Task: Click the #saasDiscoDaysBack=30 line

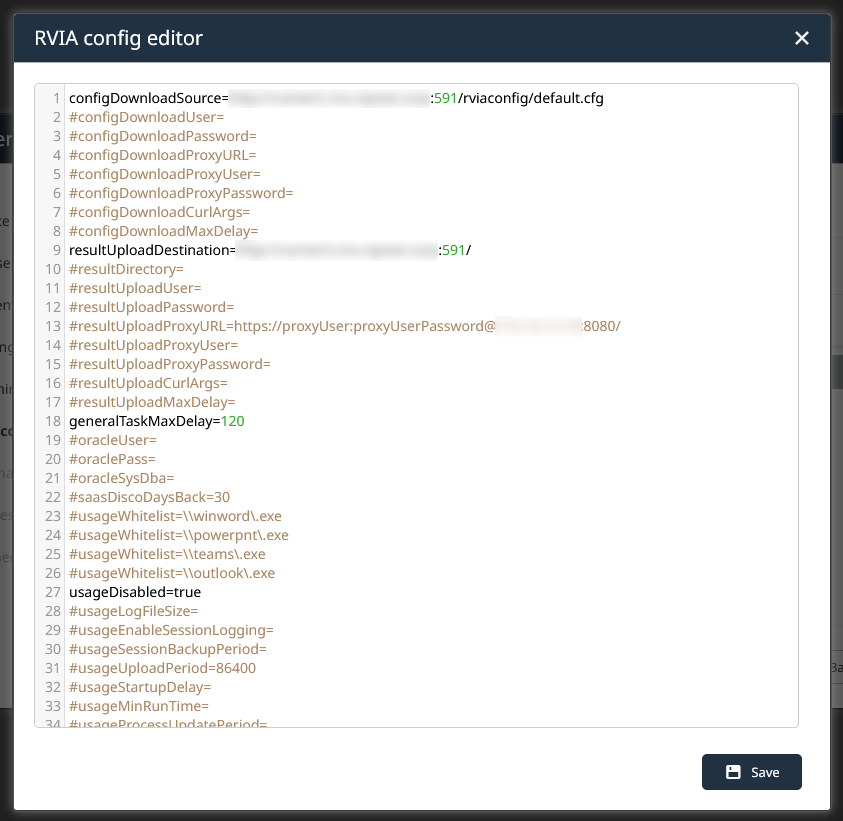Action: [x=149, y=497]
